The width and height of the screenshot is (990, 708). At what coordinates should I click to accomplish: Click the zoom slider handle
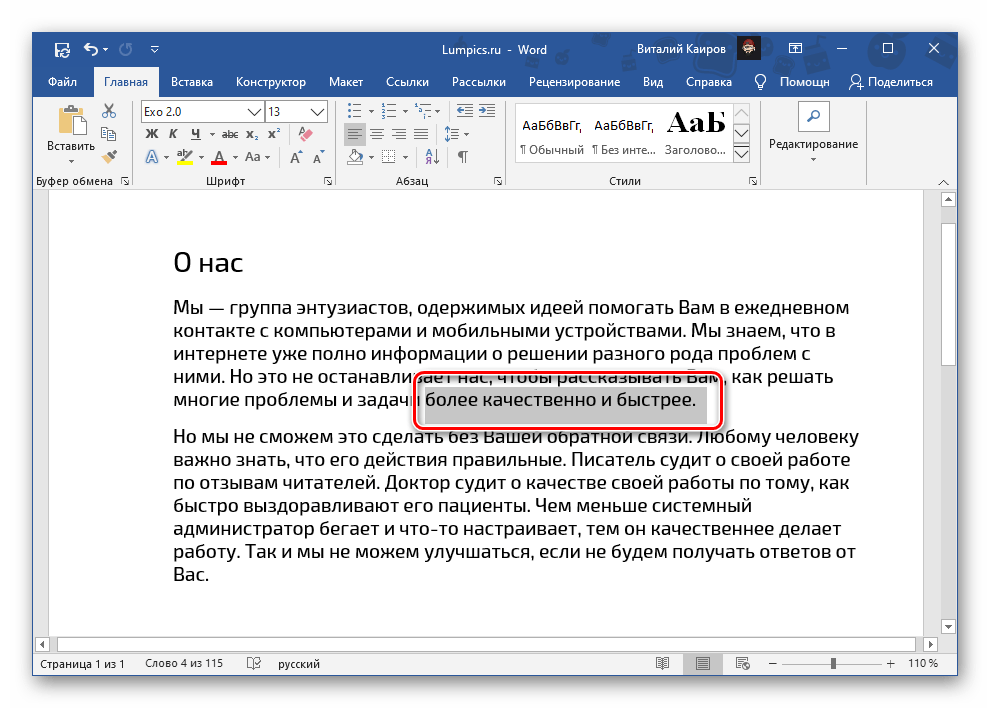click(833, 663)
